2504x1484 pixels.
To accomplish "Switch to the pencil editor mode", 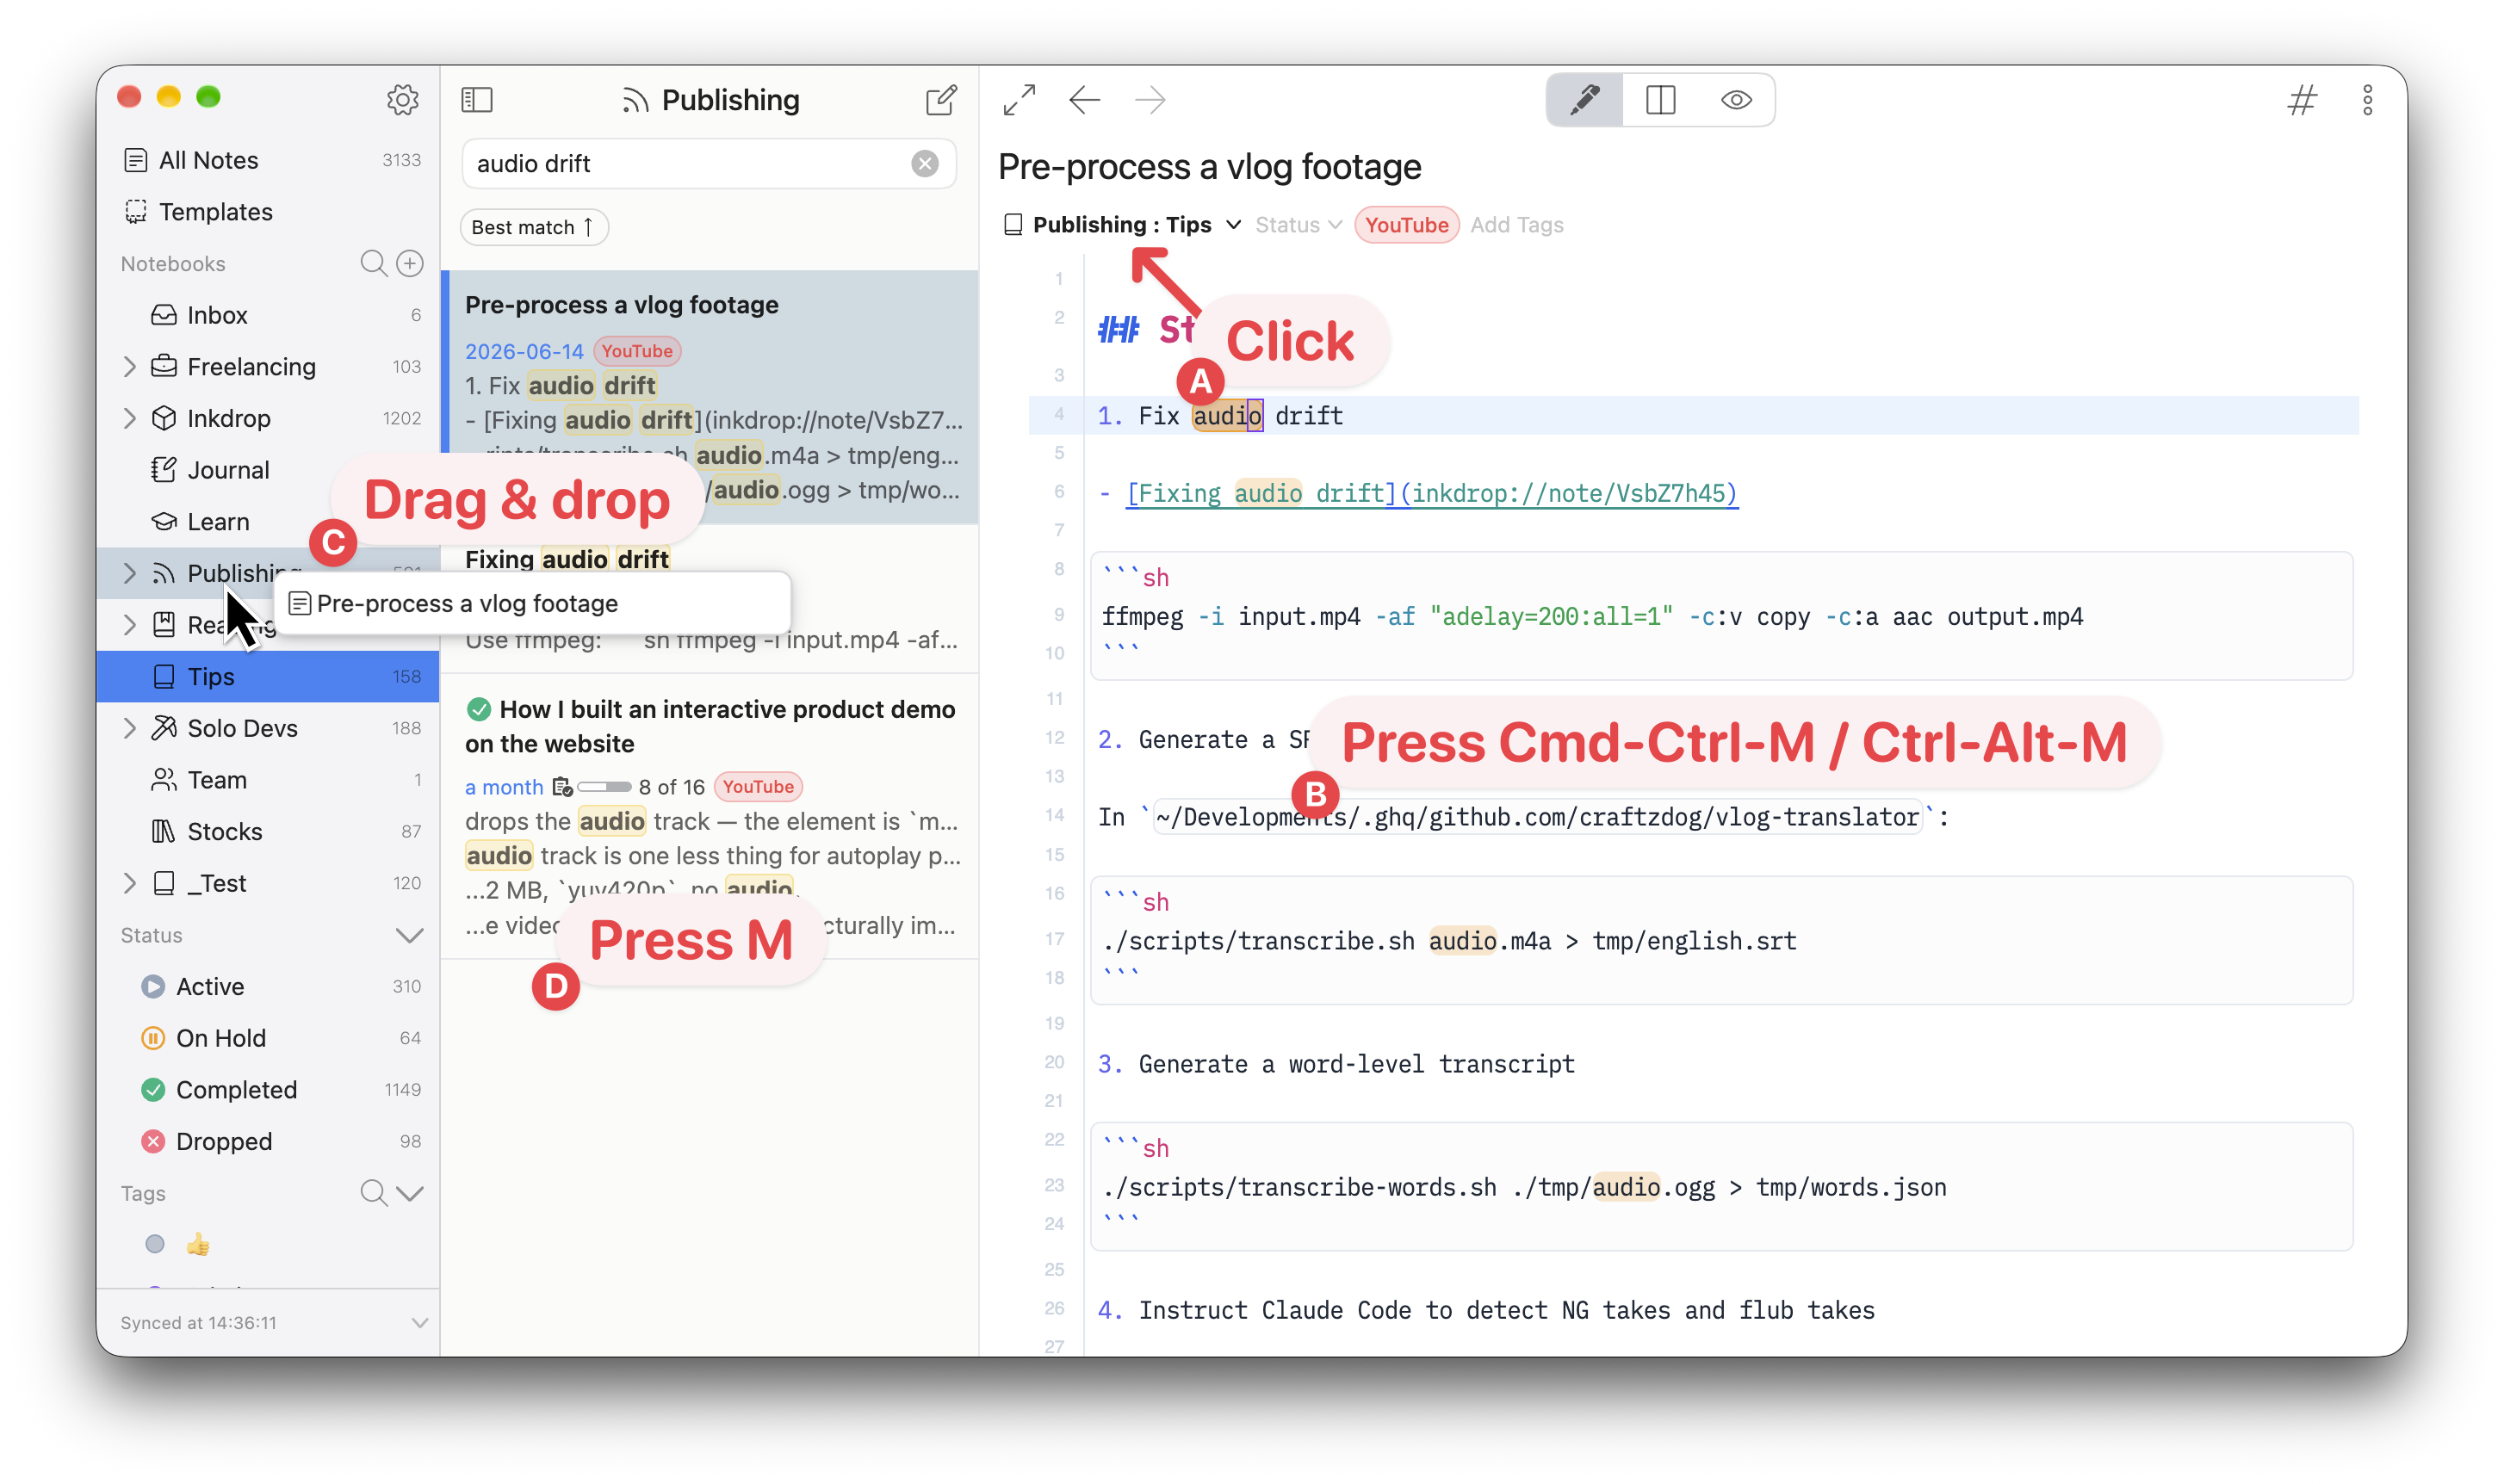I will pos(1585,99).
